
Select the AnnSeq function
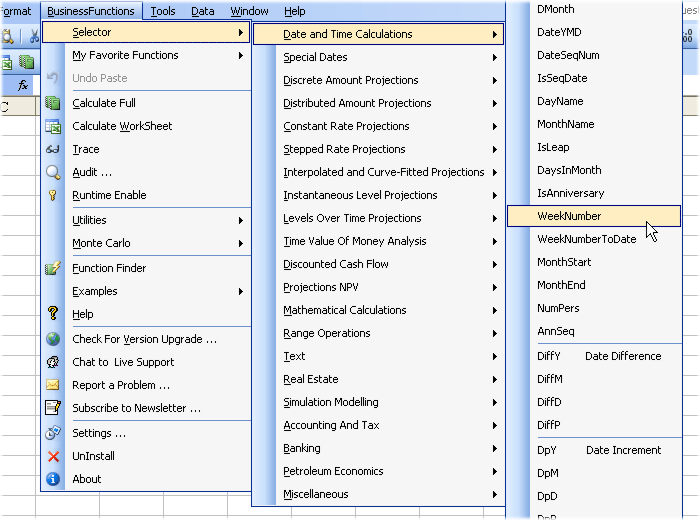594,331
